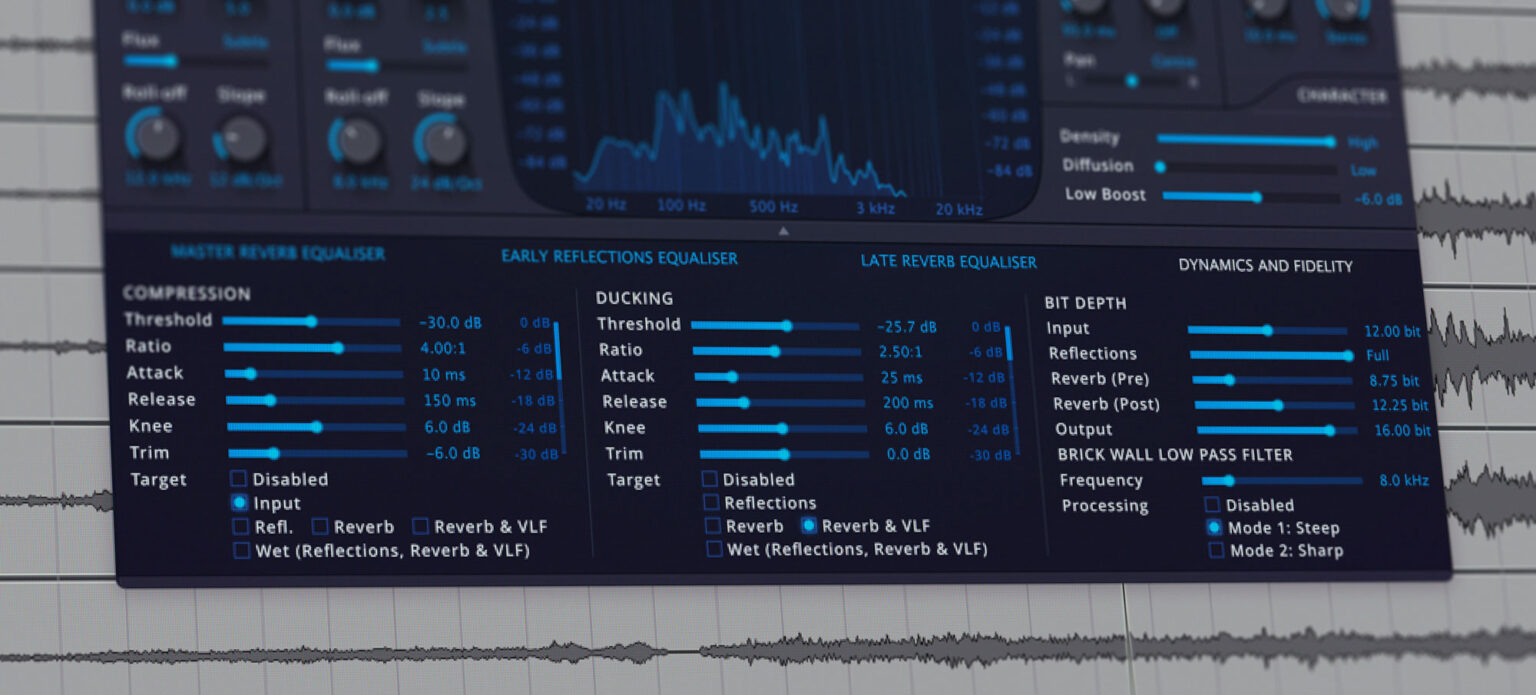Enable the Wet (Reflections, Reverb & VLF) compression target
Image resolution: width=1536 pixels, height=695 pixels.
(241, 550)
